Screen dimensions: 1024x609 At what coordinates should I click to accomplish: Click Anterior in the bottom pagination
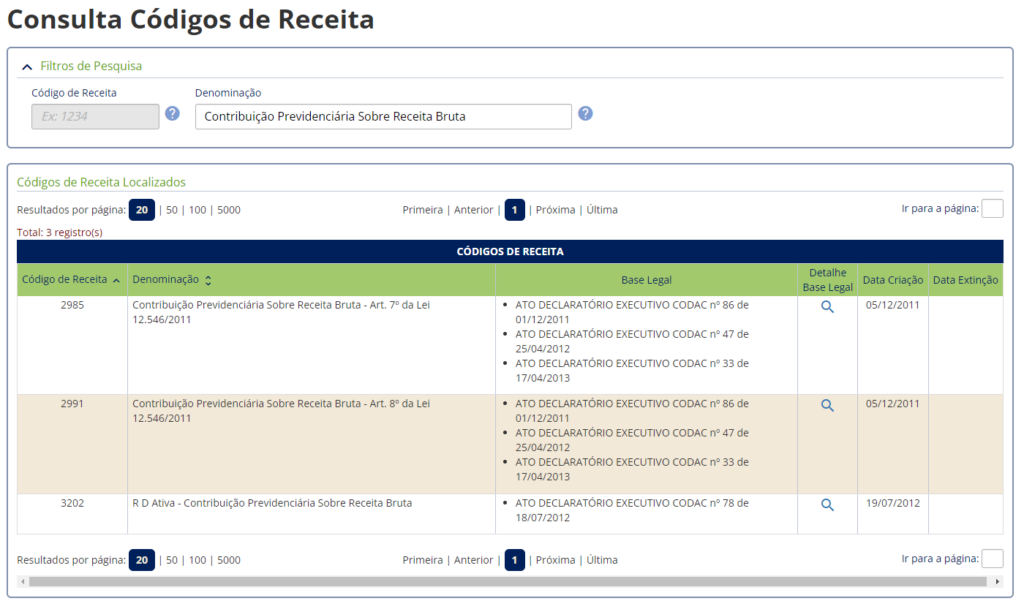point(473,560)
